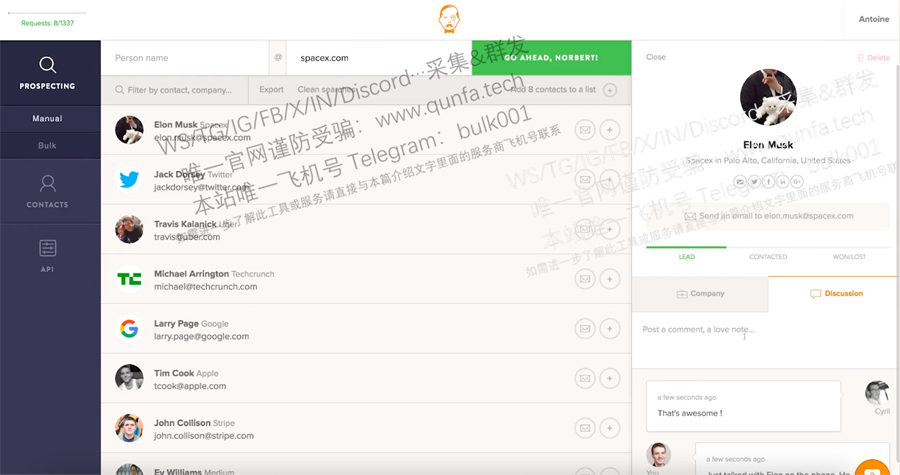Viewport: 900px width, 475px height.
Task: Focus the Person name input field
Action: point(185,58)
